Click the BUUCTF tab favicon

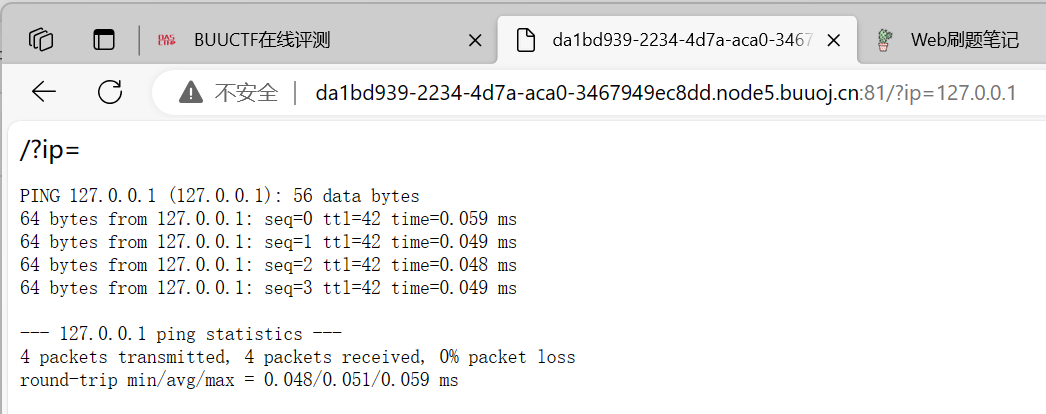(167, 40)
